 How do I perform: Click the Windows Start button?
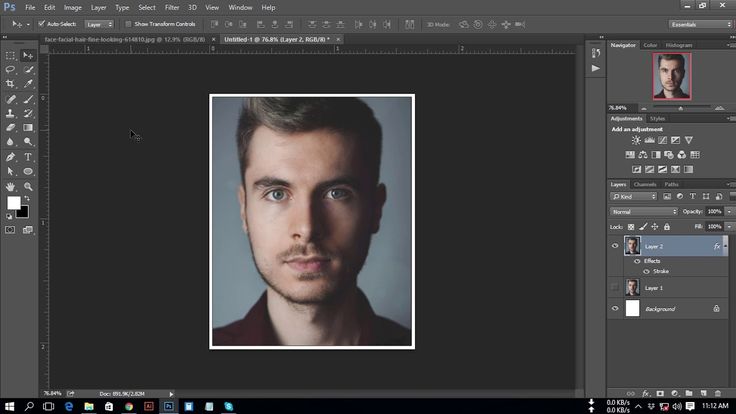(8, 407)
